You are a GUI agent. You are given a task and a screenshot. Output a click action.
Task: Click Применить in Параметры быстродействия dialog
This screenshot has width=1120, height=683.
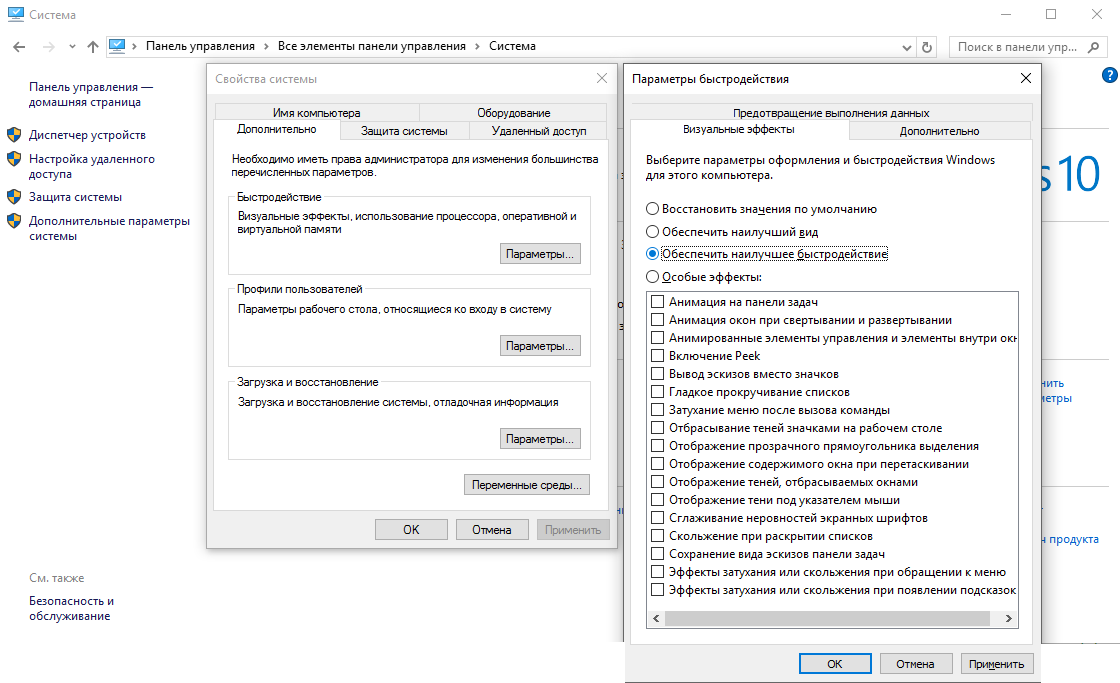point(996,664)
